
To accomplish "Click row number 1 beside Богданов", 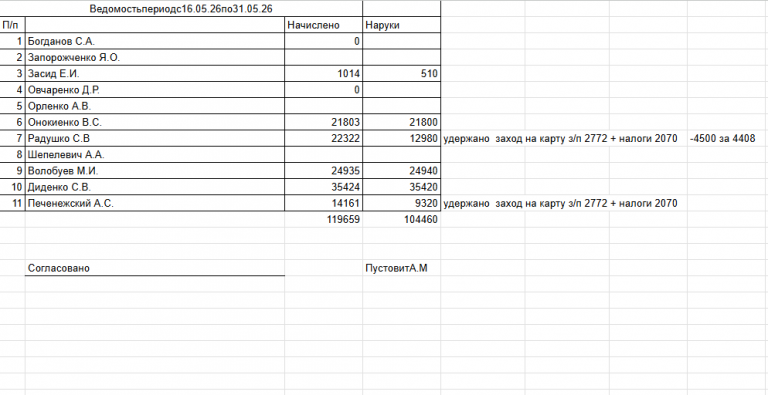I will 12,41.
